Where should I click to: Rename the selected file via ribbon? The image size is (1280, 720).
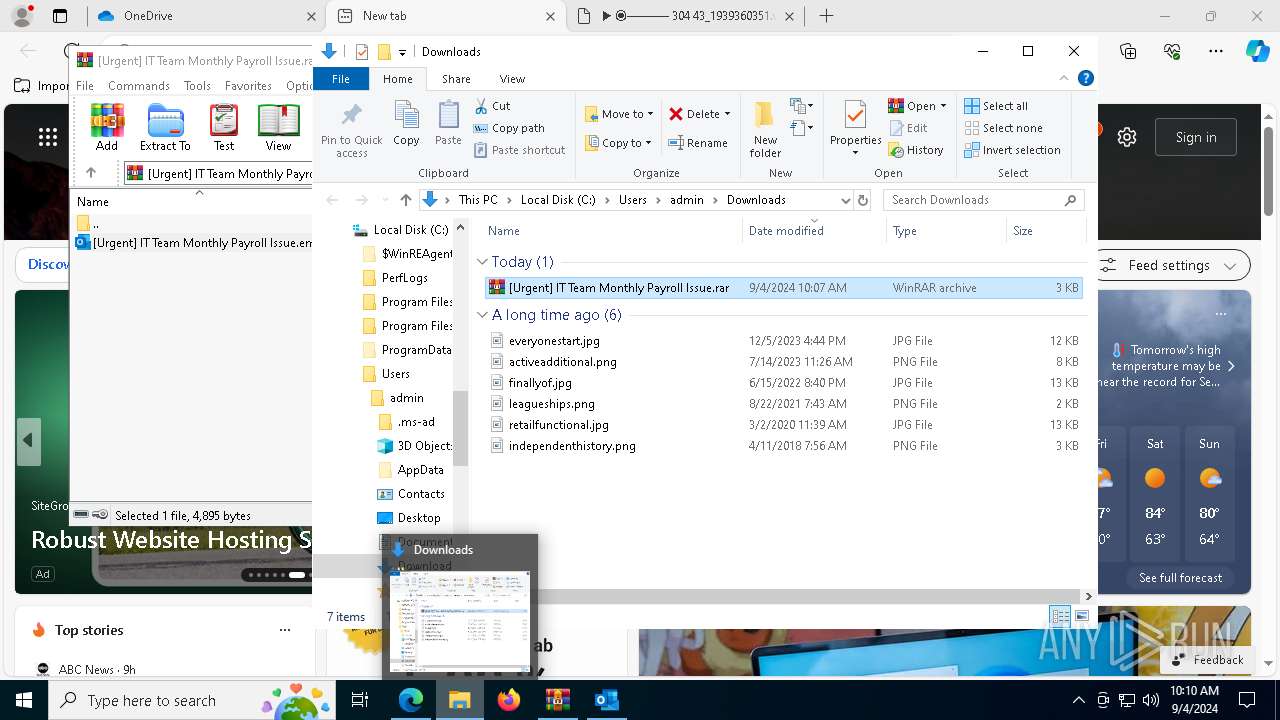tap(698, 143)
